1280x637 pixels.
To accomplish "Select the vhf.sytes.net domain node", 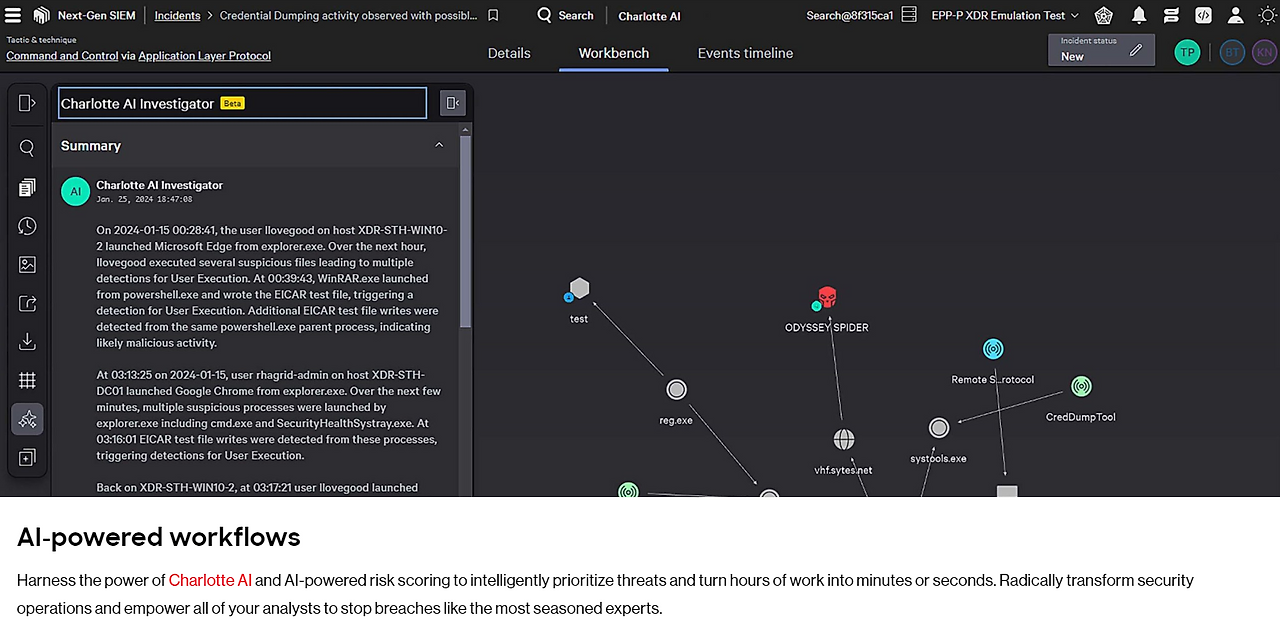I will 844,440.
